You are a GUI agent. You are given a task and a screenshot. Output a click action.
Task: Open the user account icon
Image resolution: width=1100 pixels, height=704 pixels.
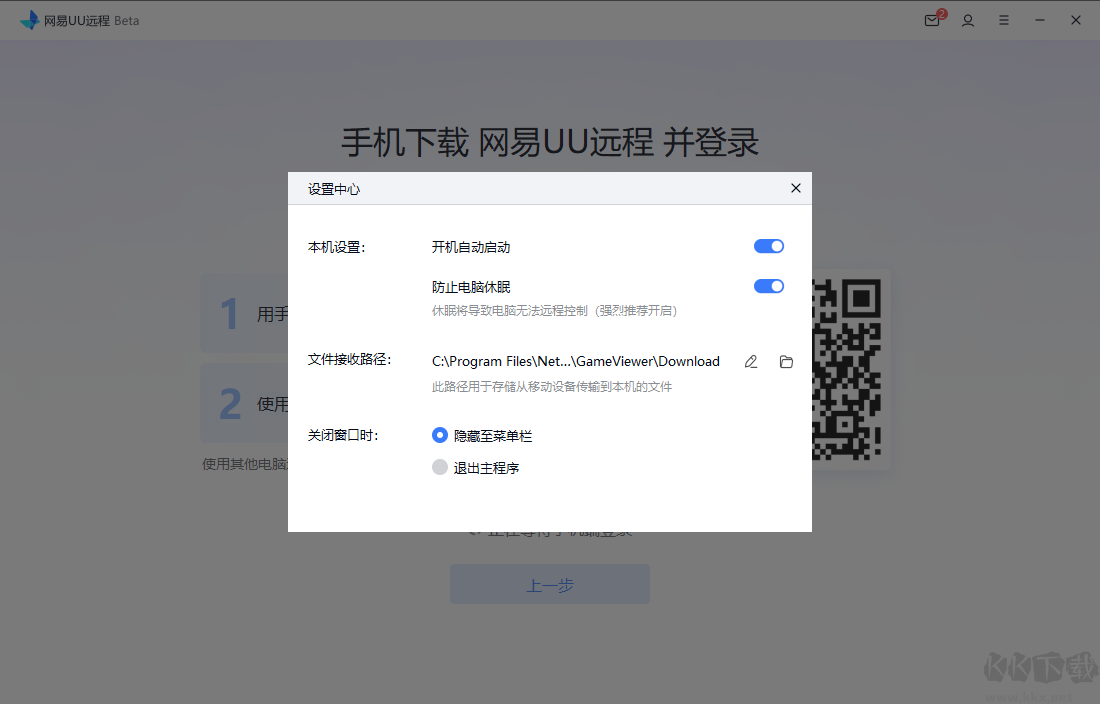[x=968, y=20]
